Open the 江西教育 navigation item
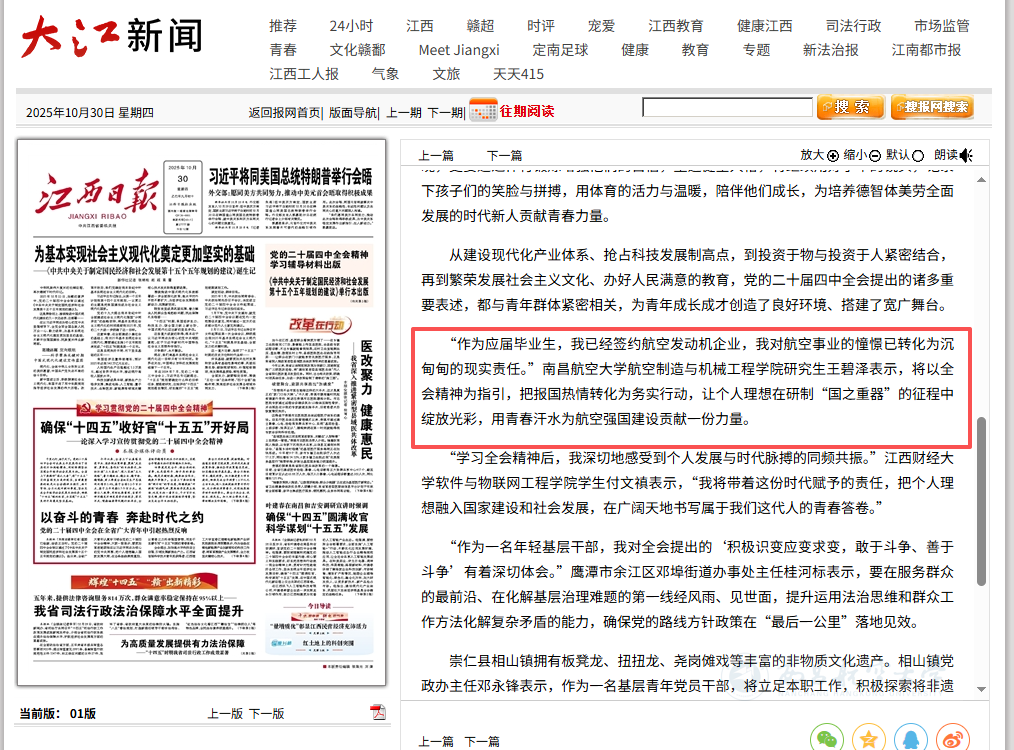This screenshot has height=750, width=1014. coord(675,25)
